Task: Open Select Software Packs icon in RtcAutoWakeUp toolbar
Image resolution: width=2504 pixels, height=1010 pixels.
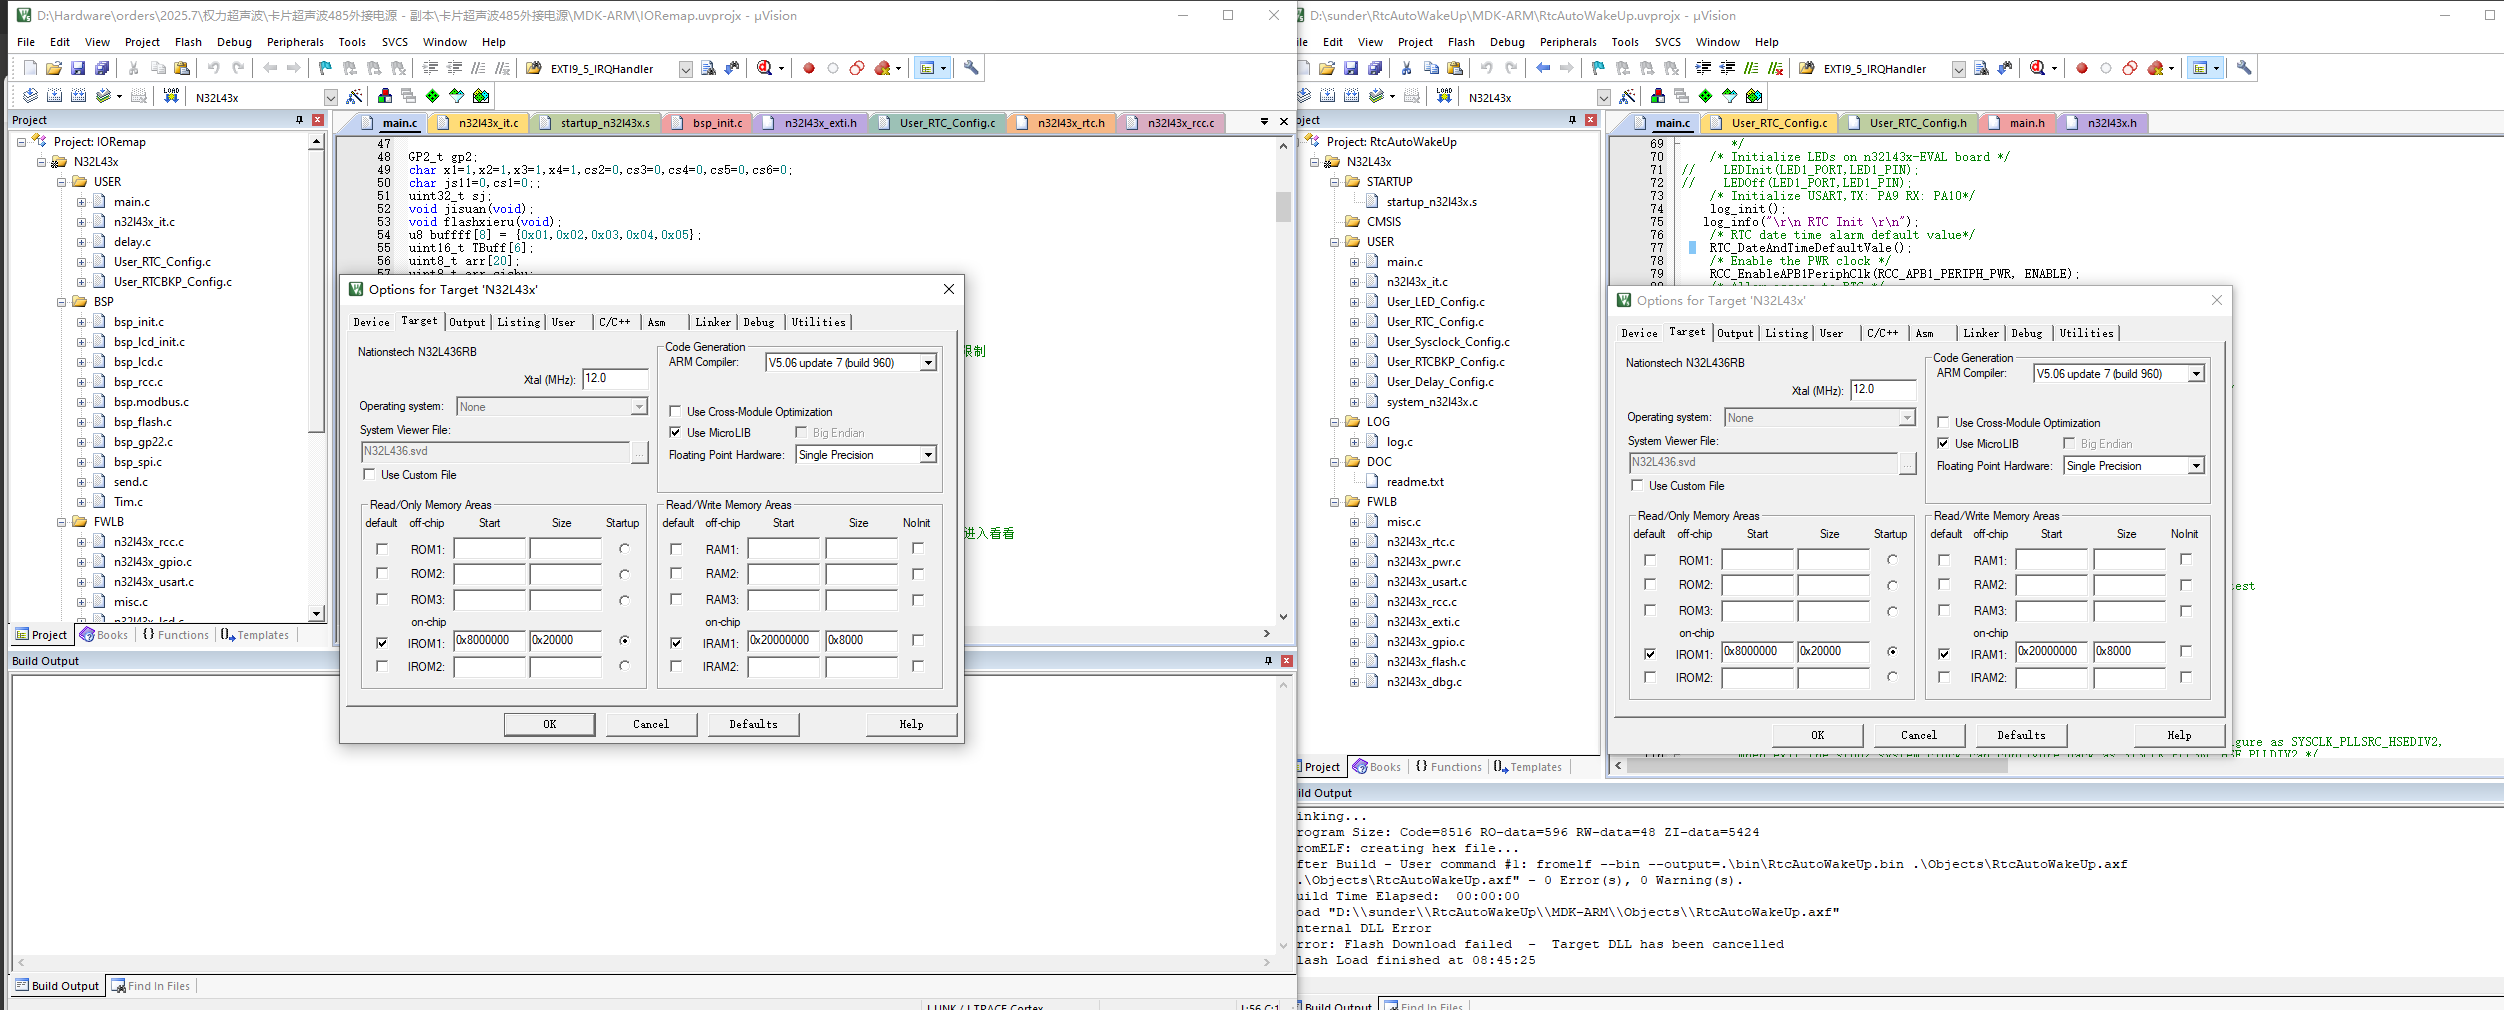Action: [1730, 96]
